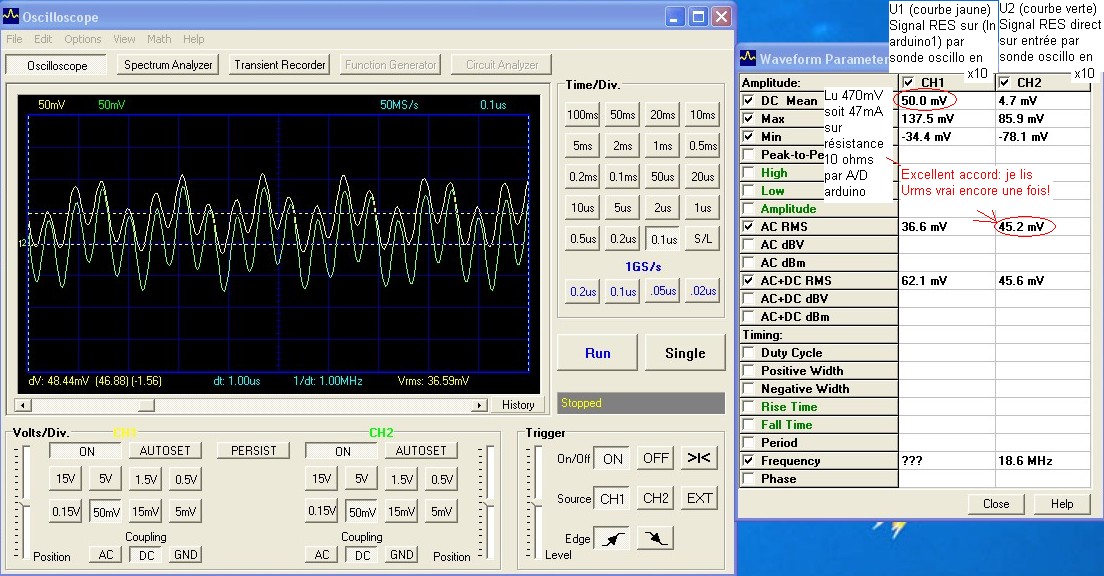The width and height of the screenshot is (1104, 576).
Task: Click history scrollbar thumb
Action: click(x=146, y=405)
